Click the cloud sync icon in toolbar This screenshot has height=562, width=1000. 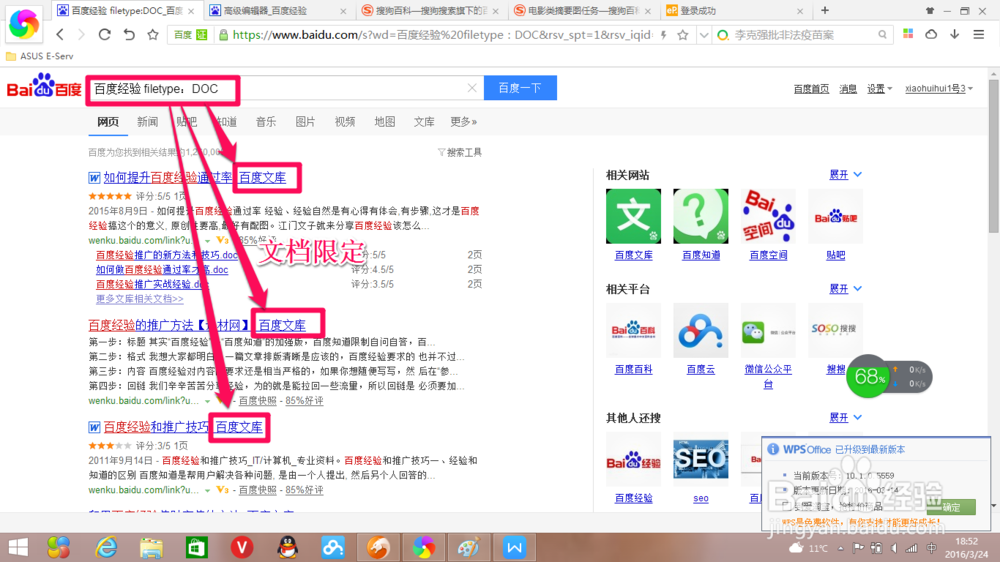point(931,34)
